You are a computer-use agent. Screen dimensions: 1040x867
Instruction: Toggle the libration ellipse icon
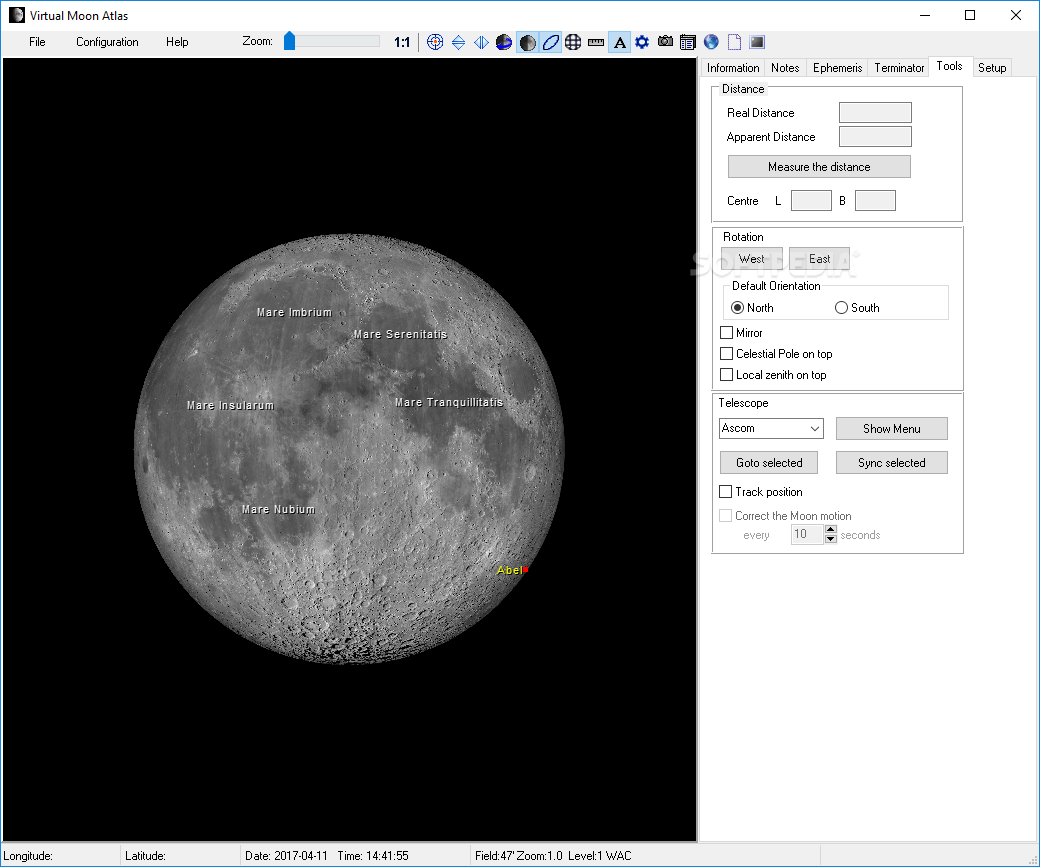[551, 42]
